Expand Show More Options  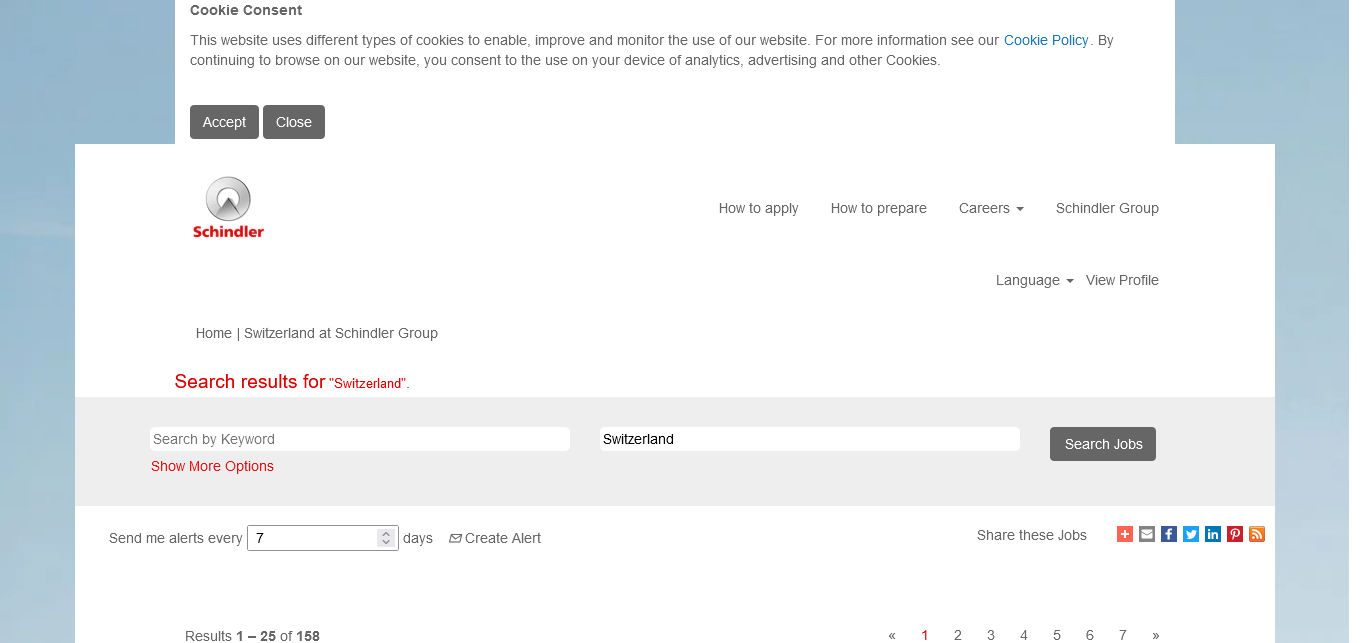(x=212, y=466)
